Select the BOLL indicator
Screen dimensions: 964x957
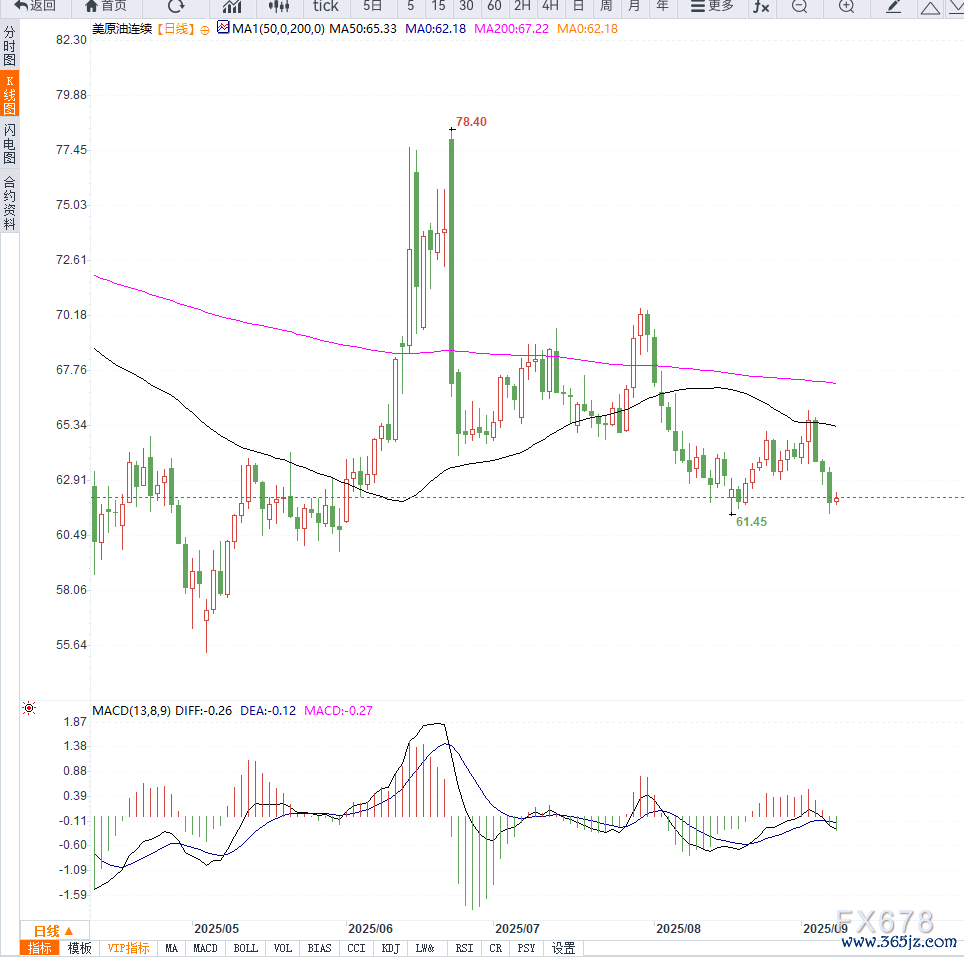[x=245, y=948]
